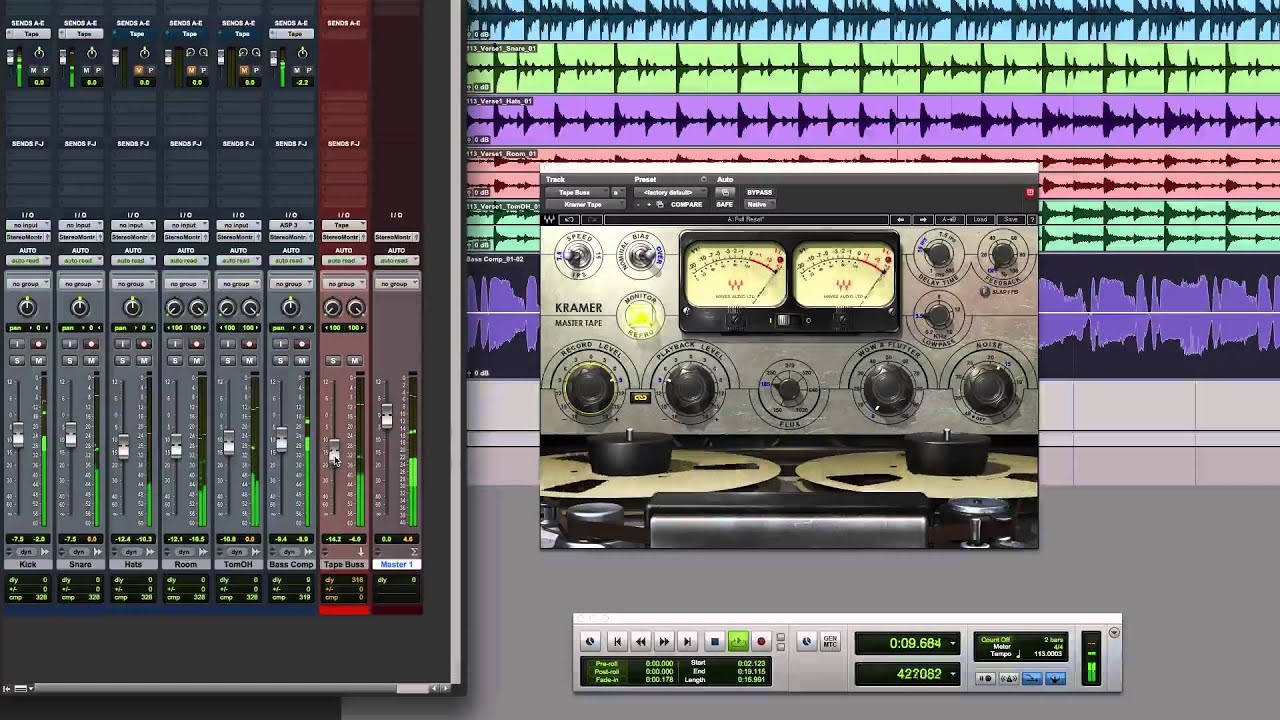
Task: Click the SAFE automation button
Action: click(x=725, y=204)
